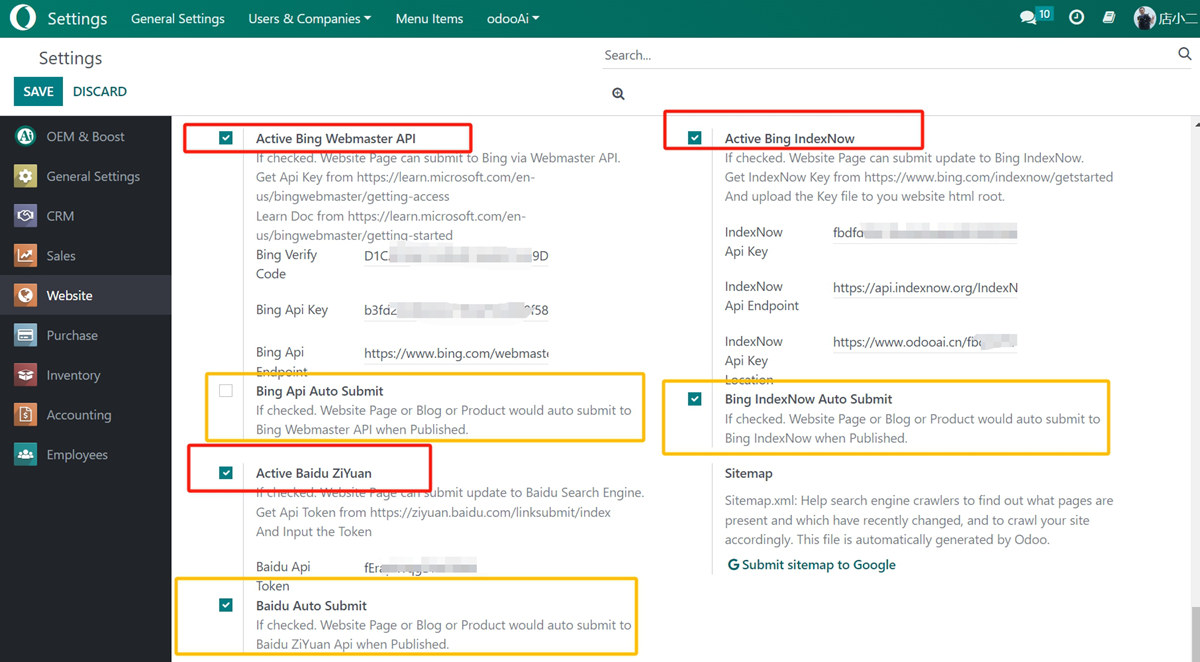Click the Inventory box icon
1200x662 pixels.
point(26,376)
